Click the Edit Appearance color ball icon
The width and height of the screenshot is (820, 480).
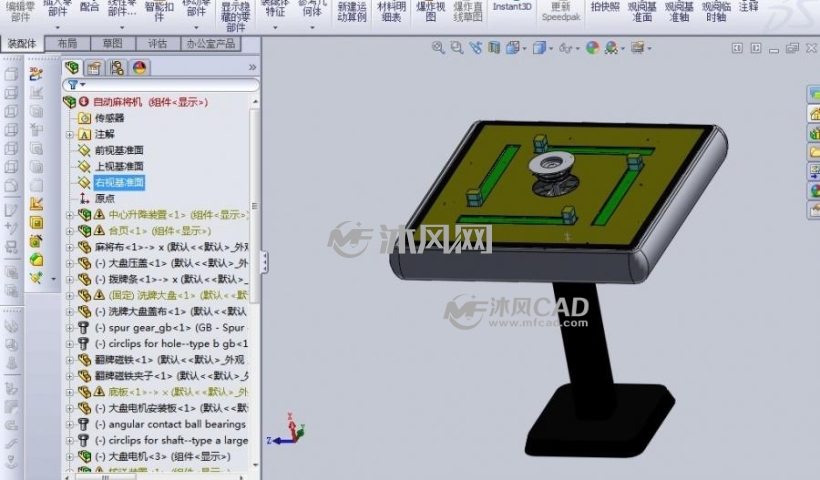(x=593, y=48)
